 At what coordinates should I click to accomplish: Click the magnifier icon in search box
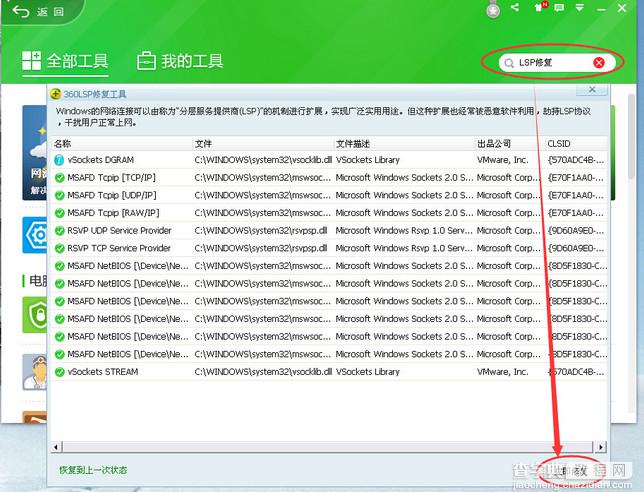[x=509, y=63]
